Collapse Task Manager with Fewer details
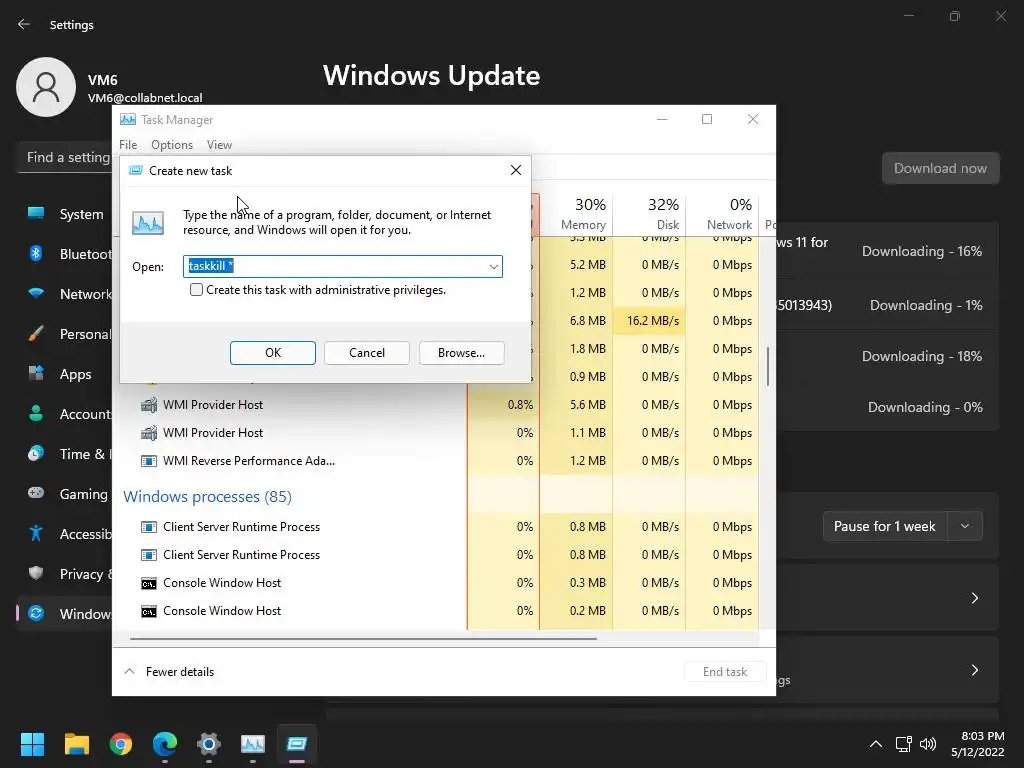 tap(169, 671)
